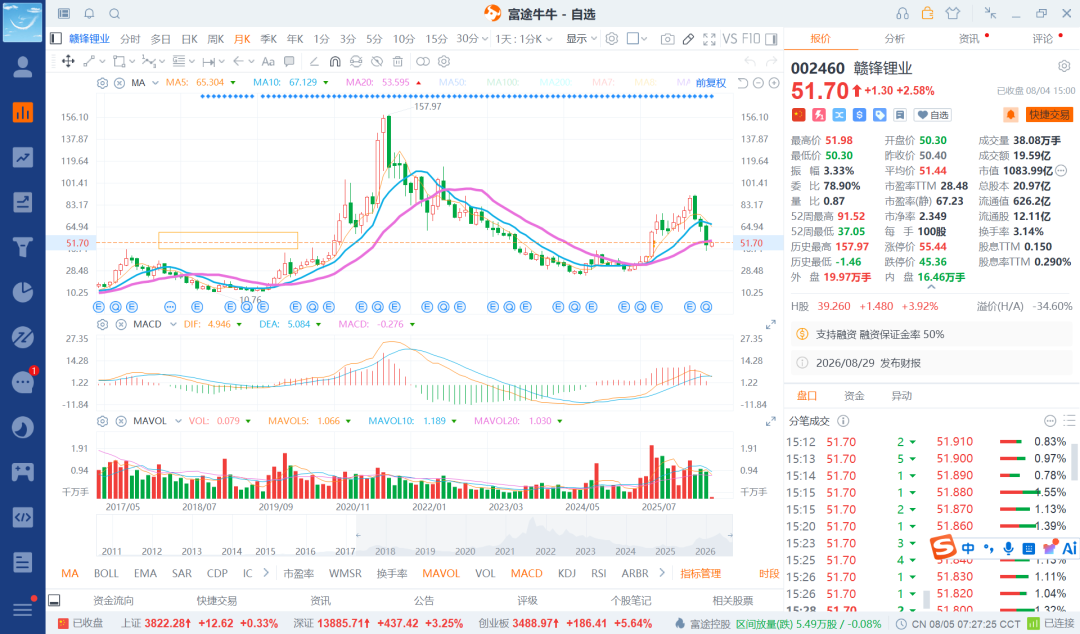
Task: Open customer service headset icon
Action: pos(902,13)
